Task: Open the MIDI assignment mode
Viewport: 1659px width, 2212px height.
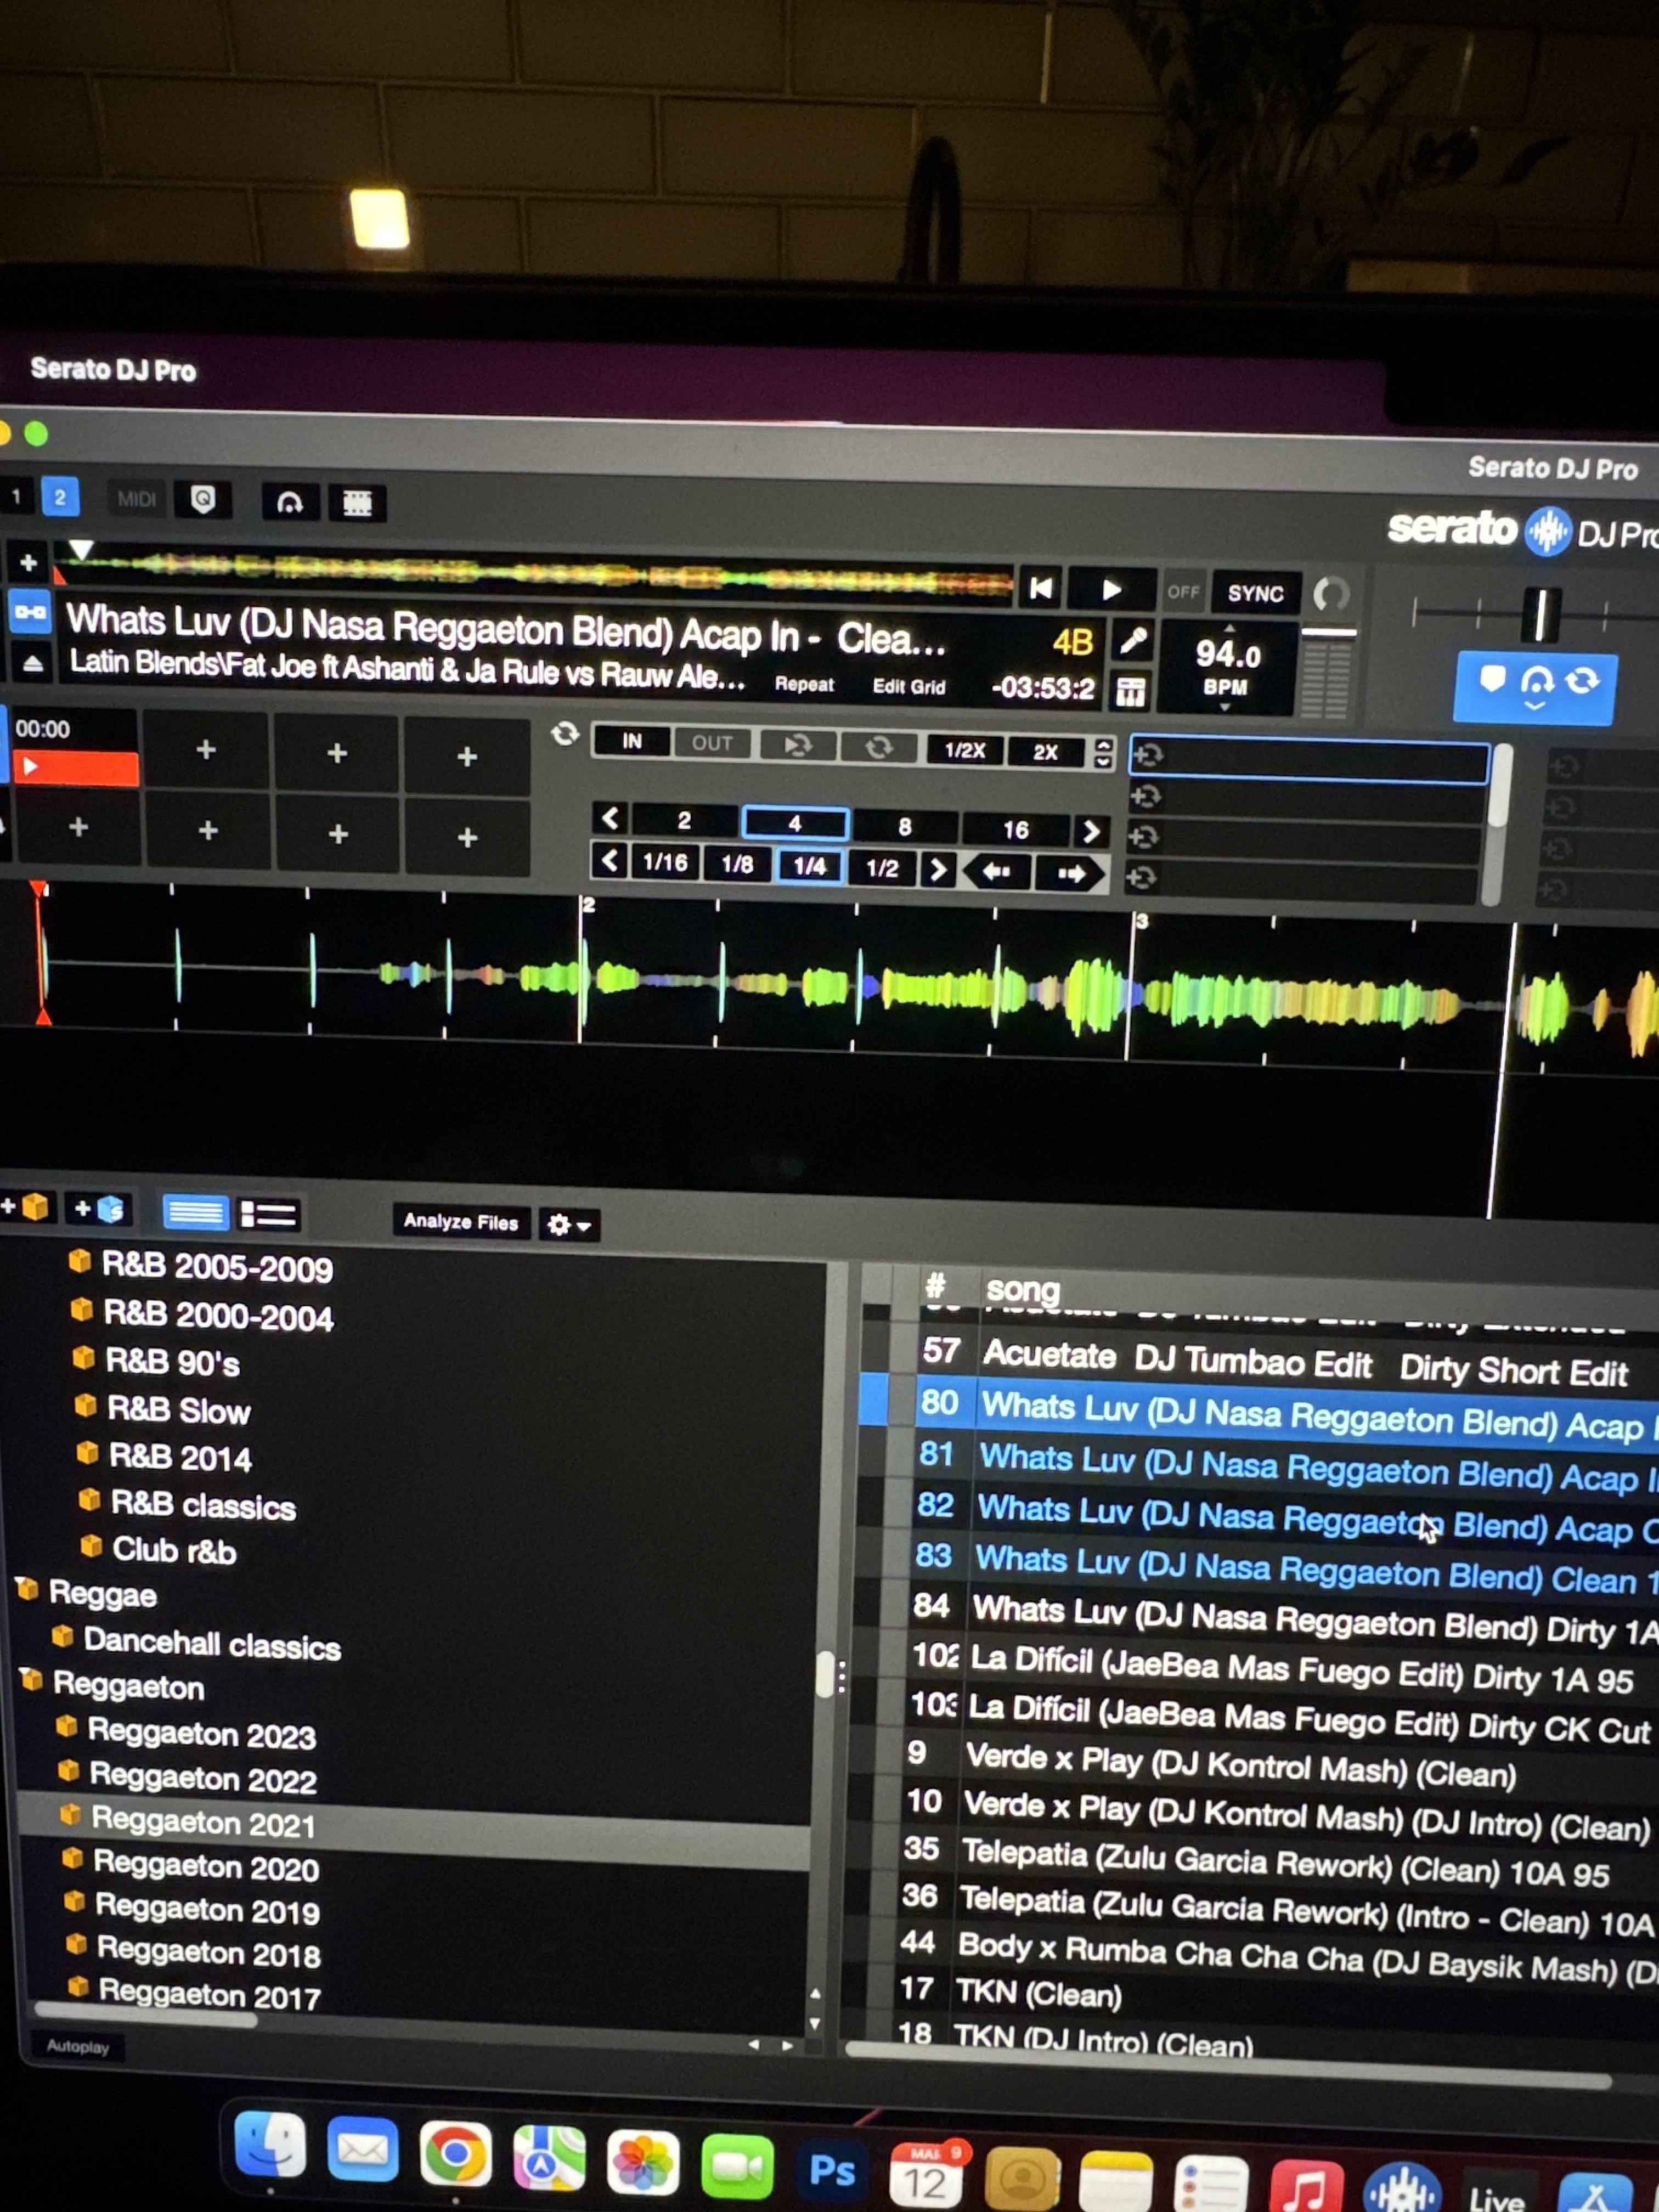Action: click(136, 499)
